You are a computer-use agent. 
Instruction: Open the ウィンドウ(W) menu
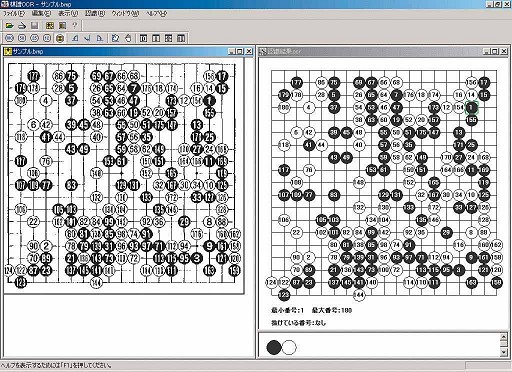click(x=125, y=14)
